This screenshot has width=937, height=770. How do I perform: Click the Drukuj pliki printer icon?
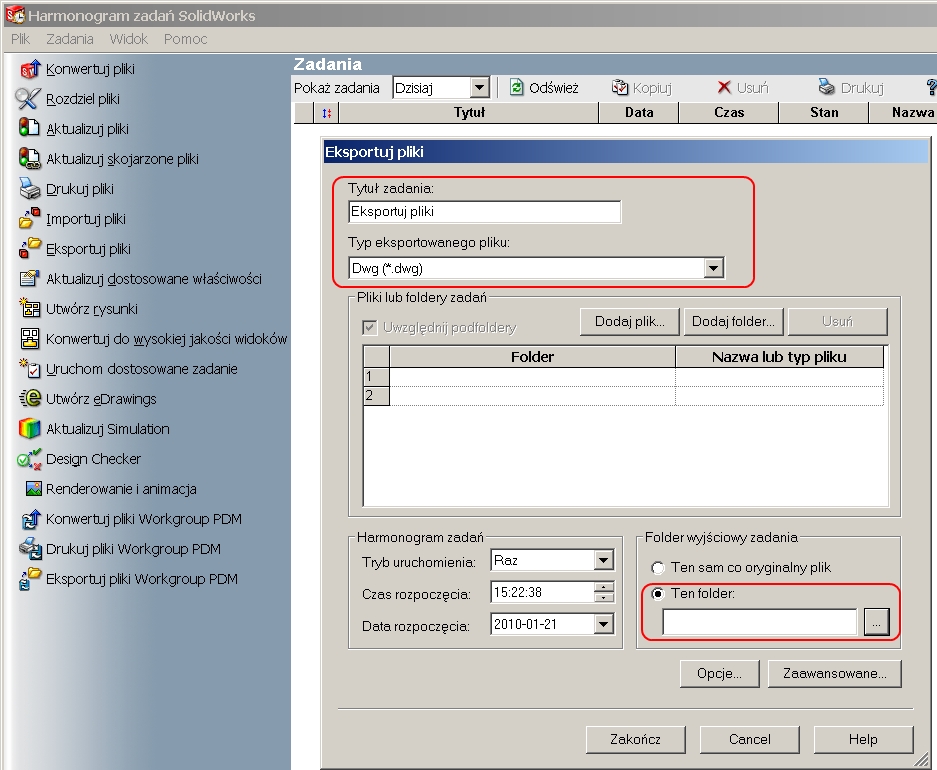[29, 189]
